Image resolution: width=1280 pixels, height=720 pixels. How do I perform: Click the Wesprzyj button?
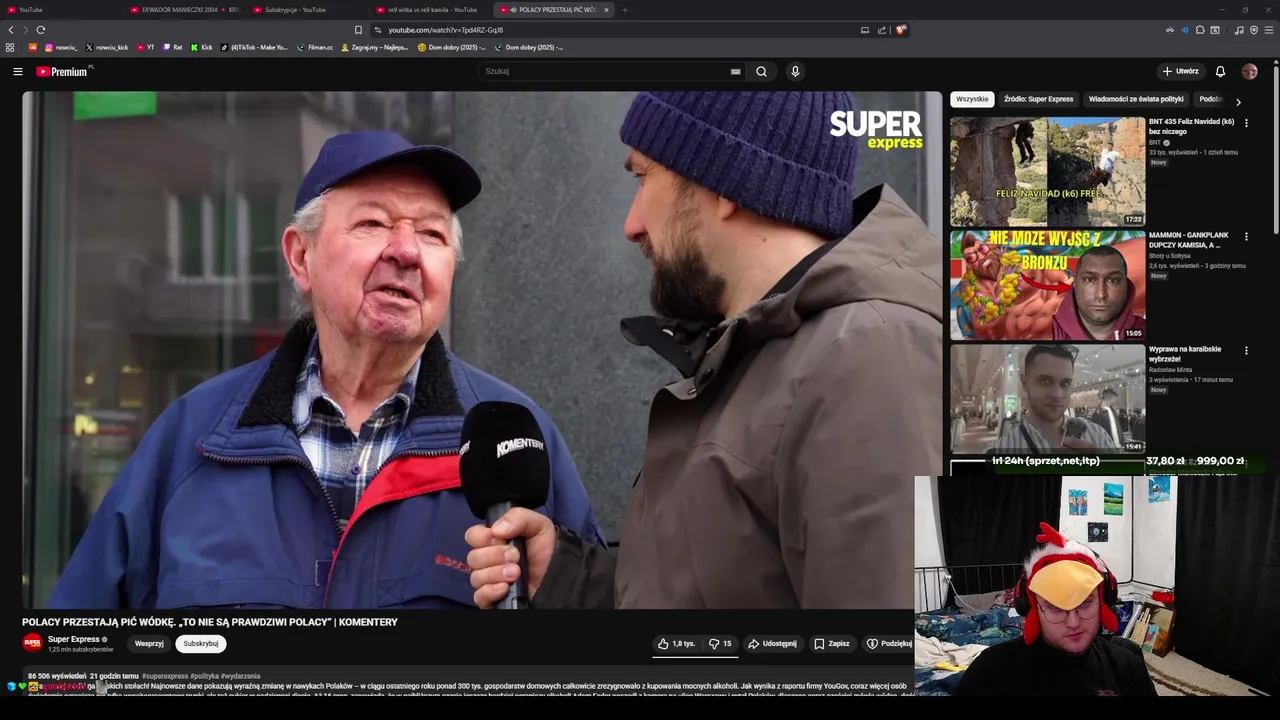point(149,644)
